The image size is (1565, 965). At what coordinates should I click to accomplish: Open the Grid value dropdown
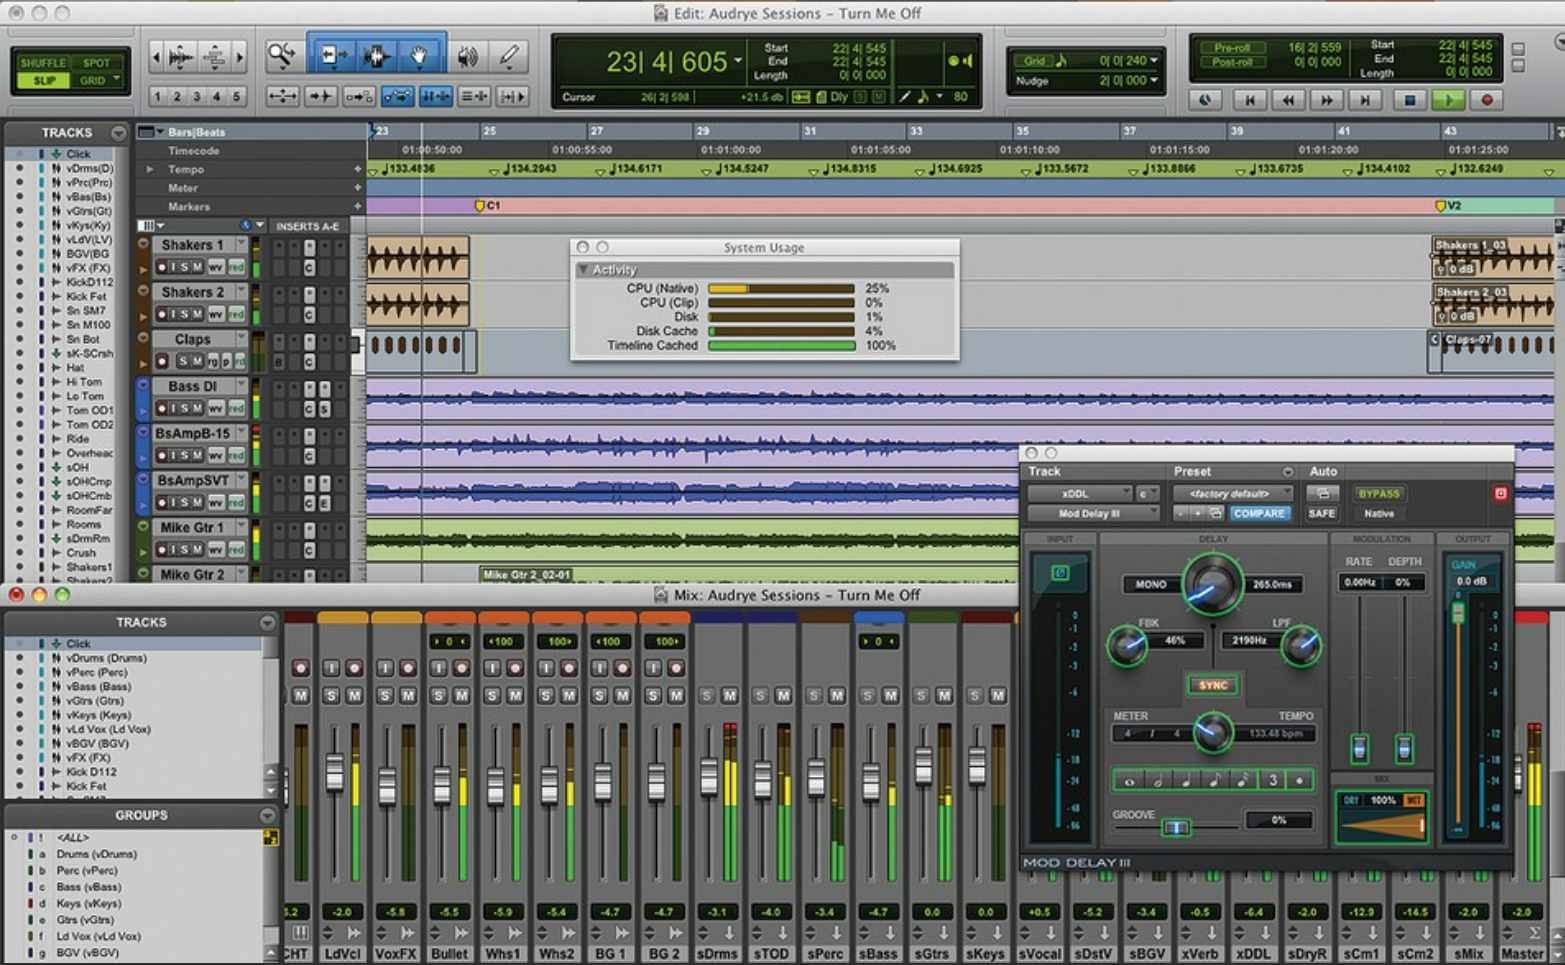1154,61
